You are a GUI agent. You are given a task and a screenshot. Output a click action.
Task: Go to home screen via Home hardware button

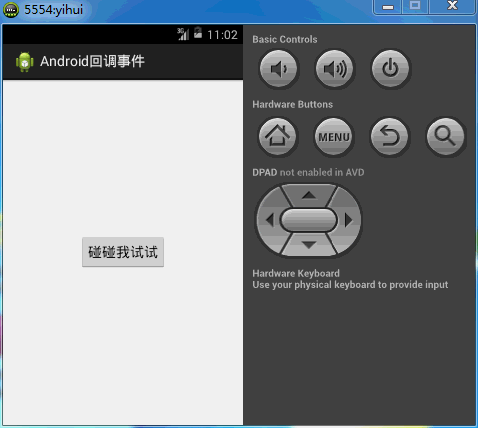tap(278, 136)
